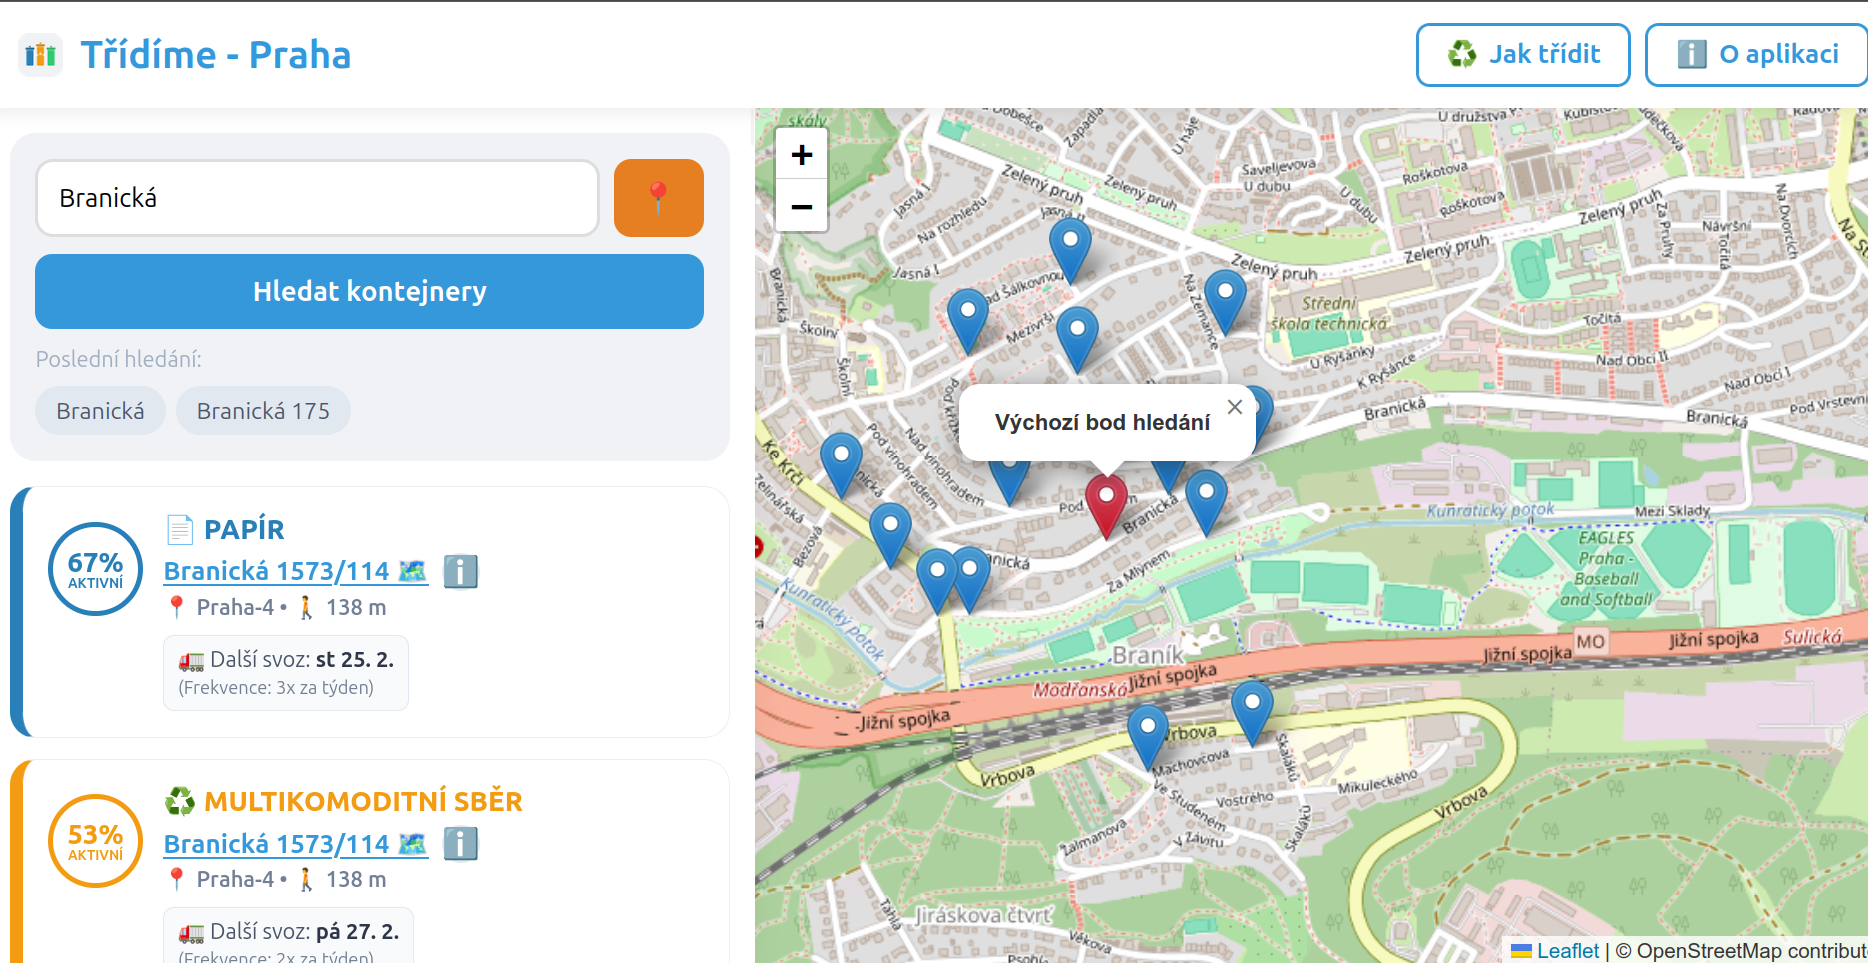Click the orange location pin button
The image size is (1868, 963).
click(658, 198)
